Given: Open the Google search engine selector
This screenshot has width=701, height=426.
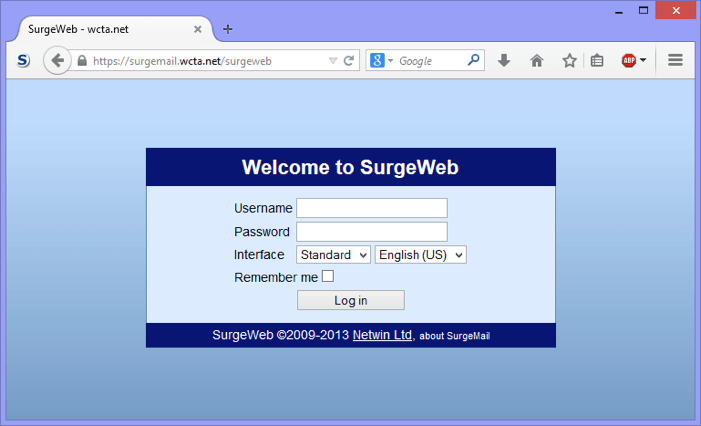Looking at the screenshot, I should (381, 60).
